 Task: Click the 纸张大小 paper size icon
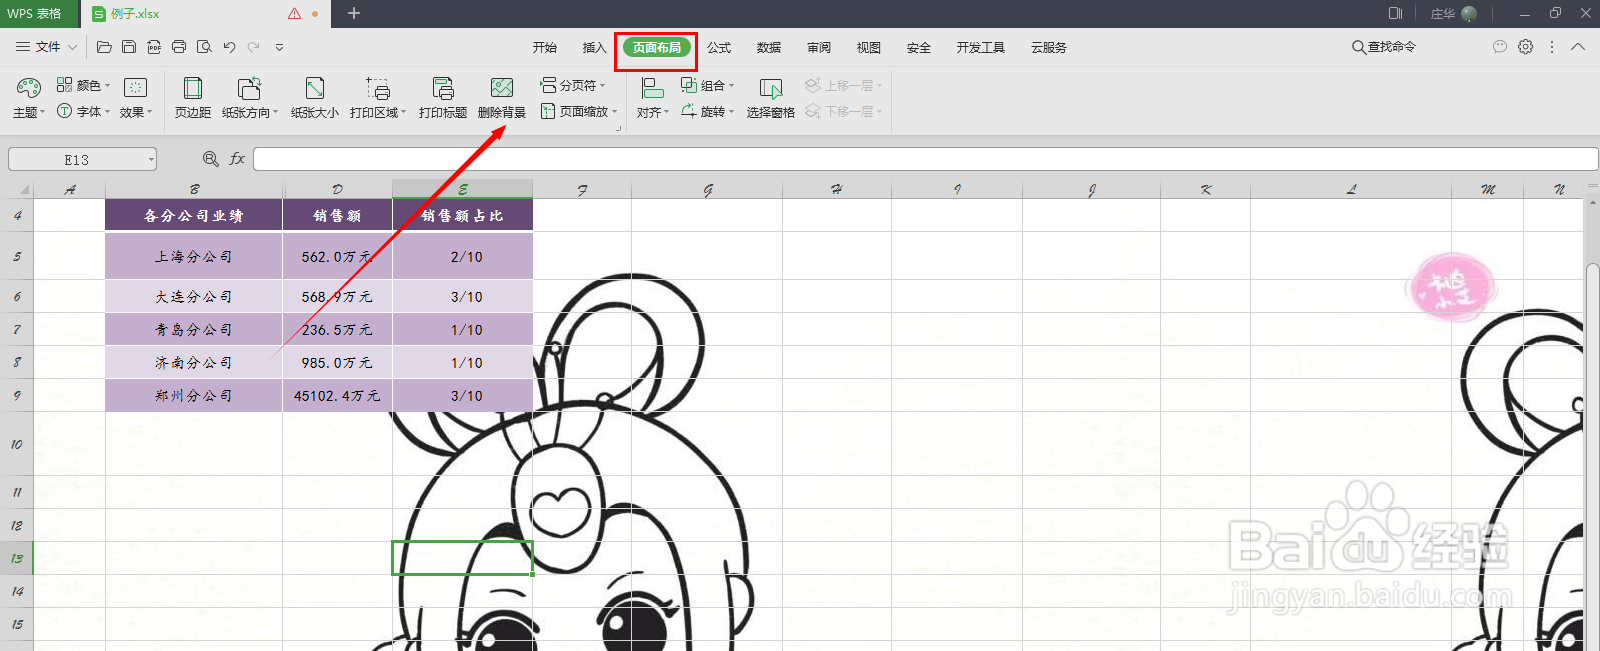(x=315, y=88)
